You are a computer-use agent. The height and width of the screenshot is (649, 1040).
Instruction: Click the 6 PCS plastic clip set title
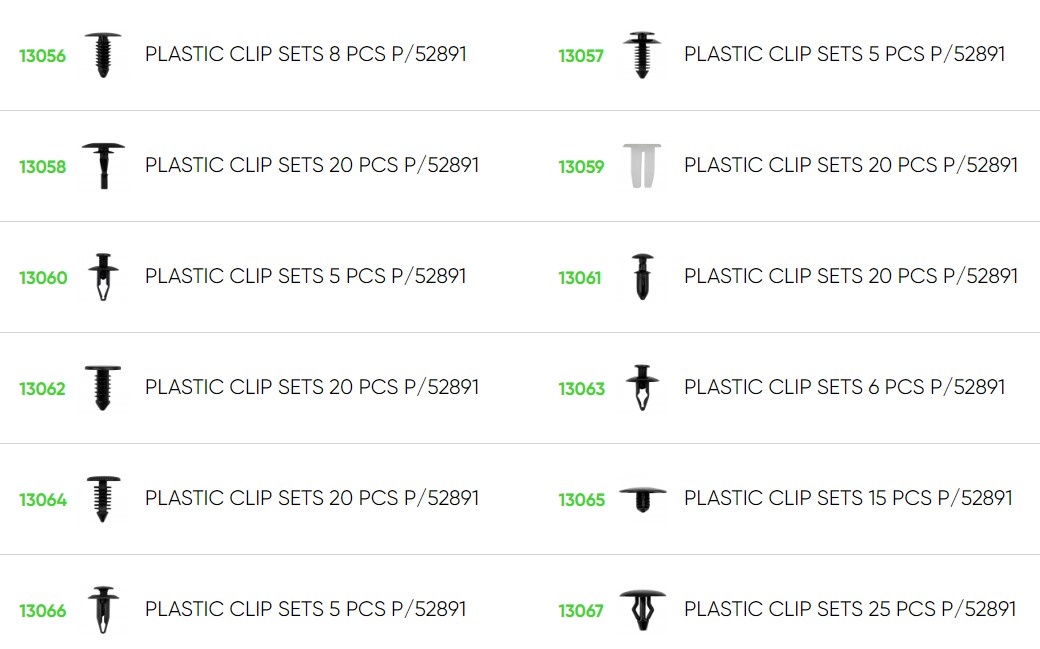tap(844, 387)
